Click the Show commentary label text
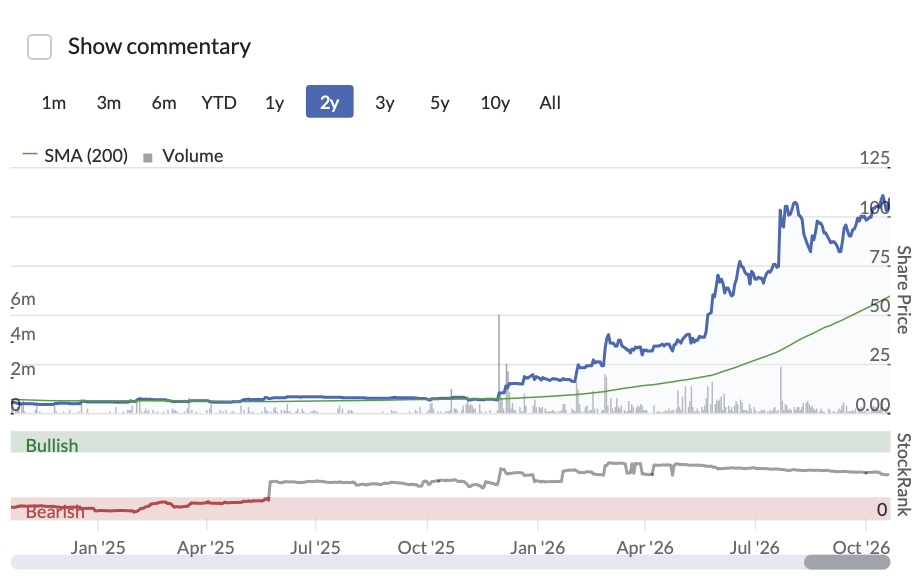The height and width of the screenshot is (584, 924). [x=159, y=47]
